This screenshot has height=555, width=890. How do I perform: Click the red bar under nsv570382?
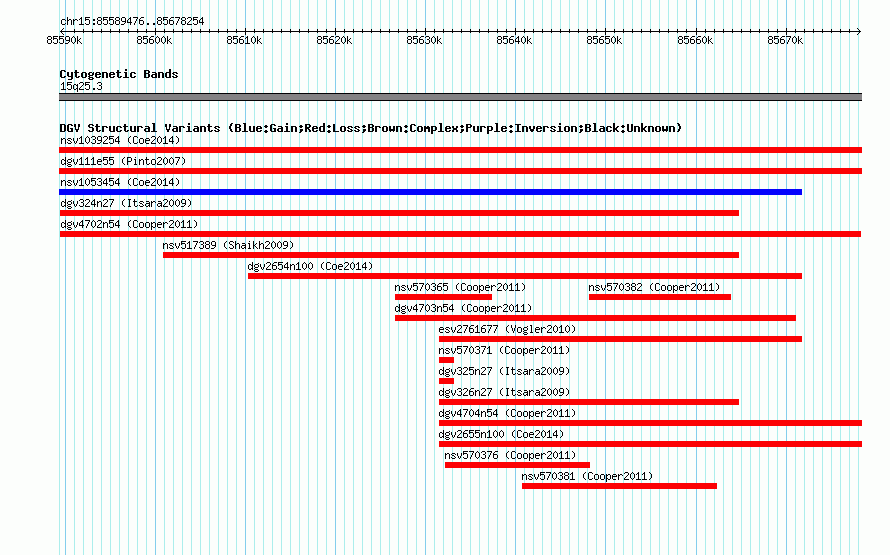pos(660,297)
